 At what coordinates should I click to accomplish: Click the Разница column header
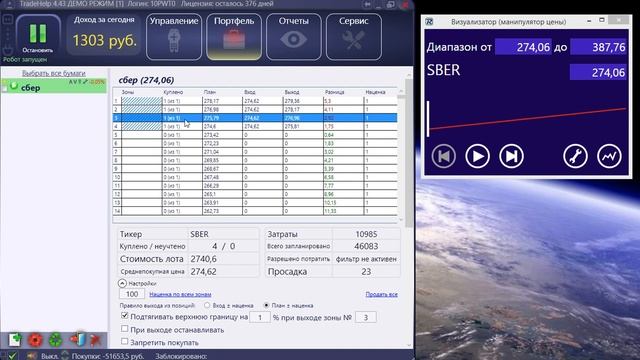coord(335,92)
